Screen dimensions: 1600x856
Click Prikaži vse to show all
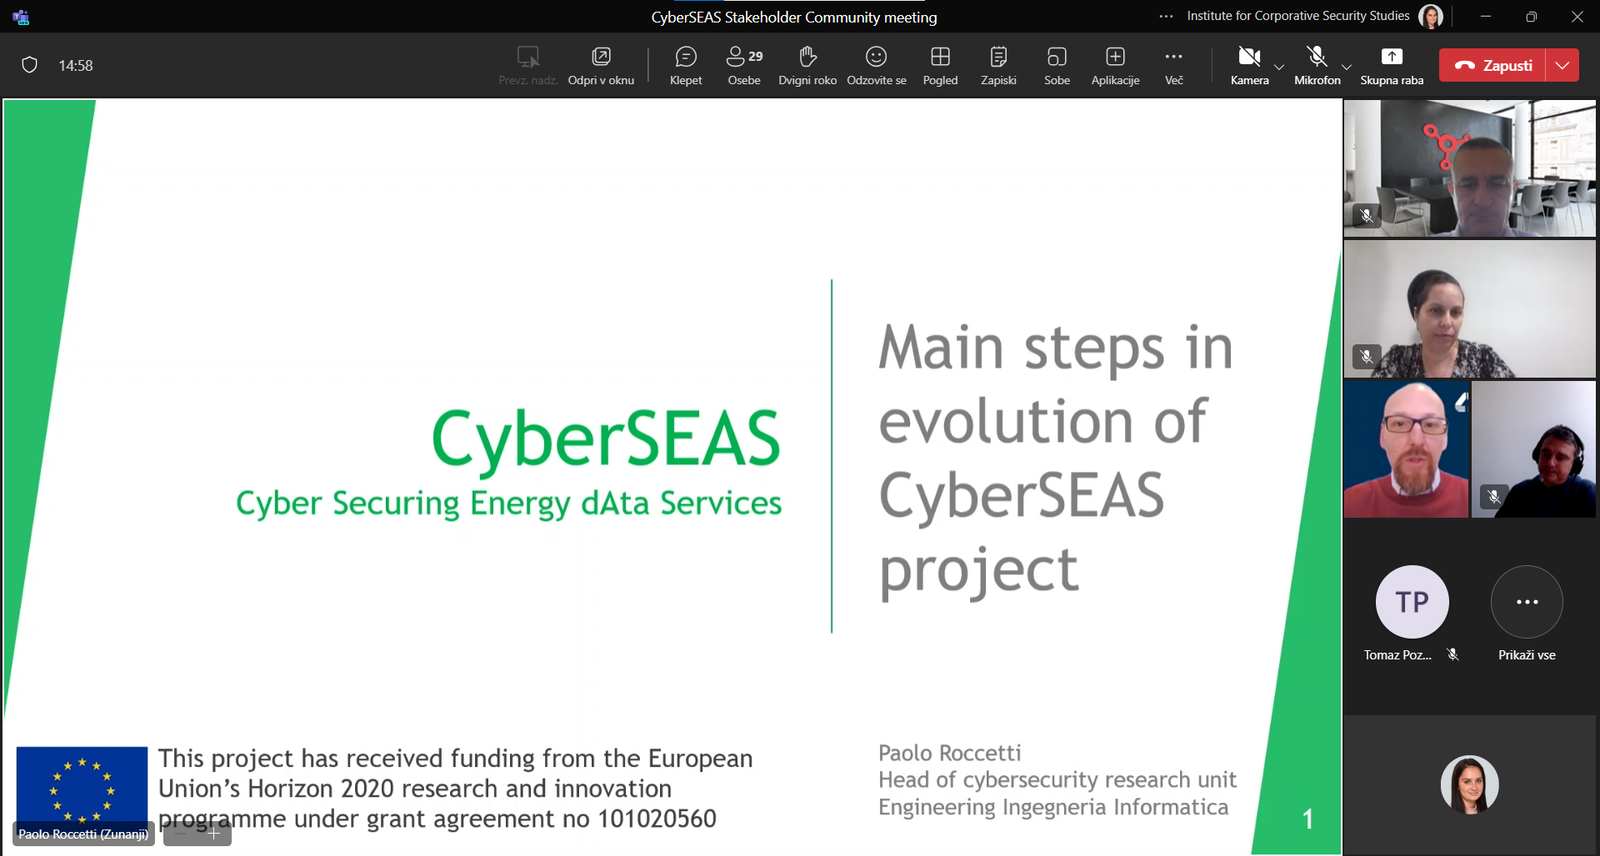point(1526,602)
